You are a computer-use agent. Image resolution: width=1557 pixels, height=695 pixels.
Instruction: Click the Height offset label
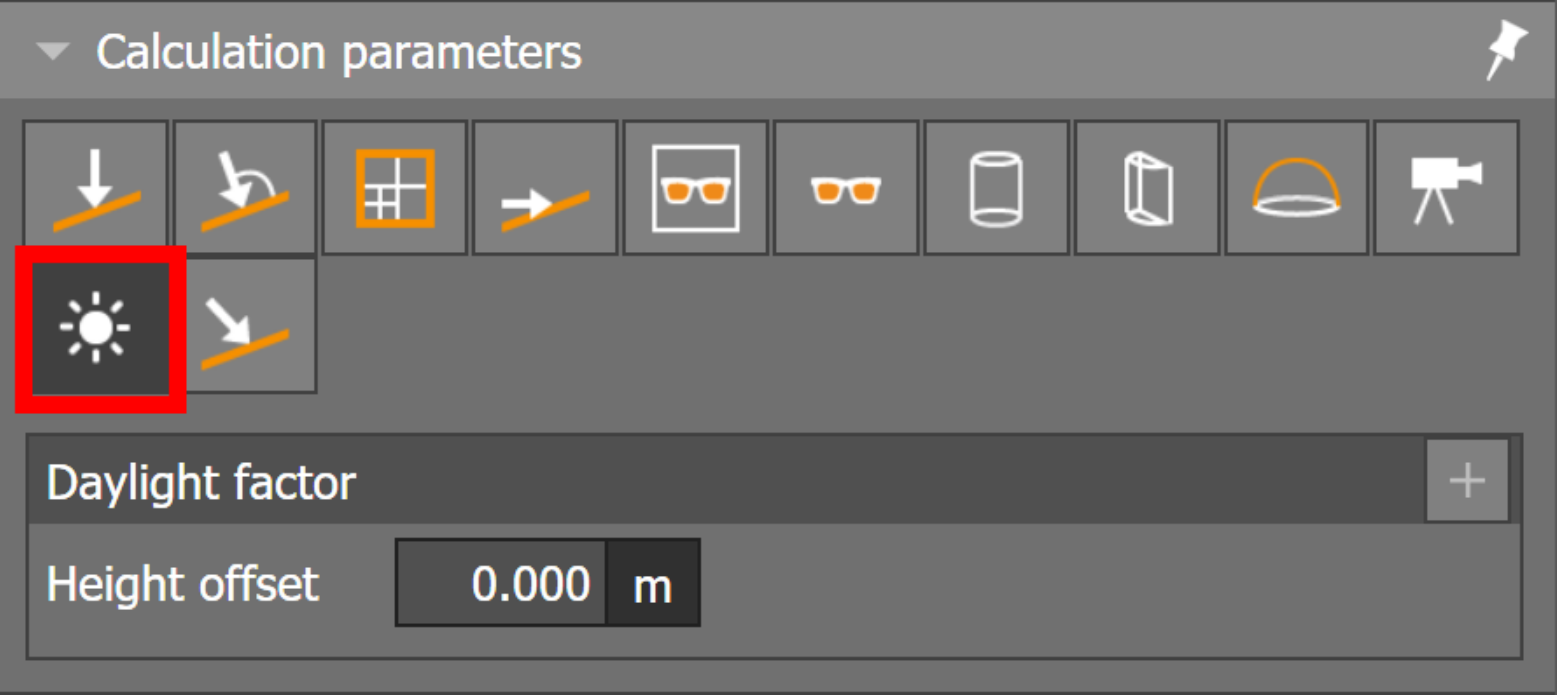coord(183,584)
